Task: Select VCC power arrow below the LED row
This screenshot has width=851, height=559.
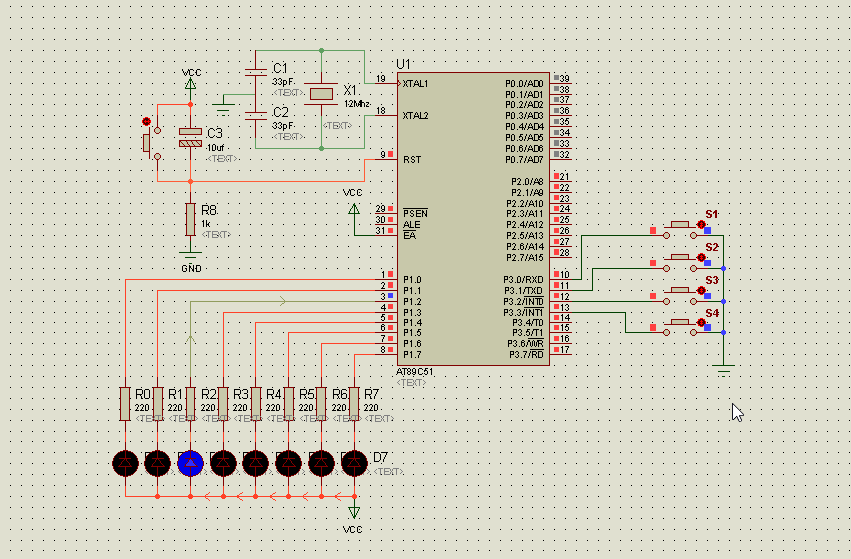Action: coord(354,512)
